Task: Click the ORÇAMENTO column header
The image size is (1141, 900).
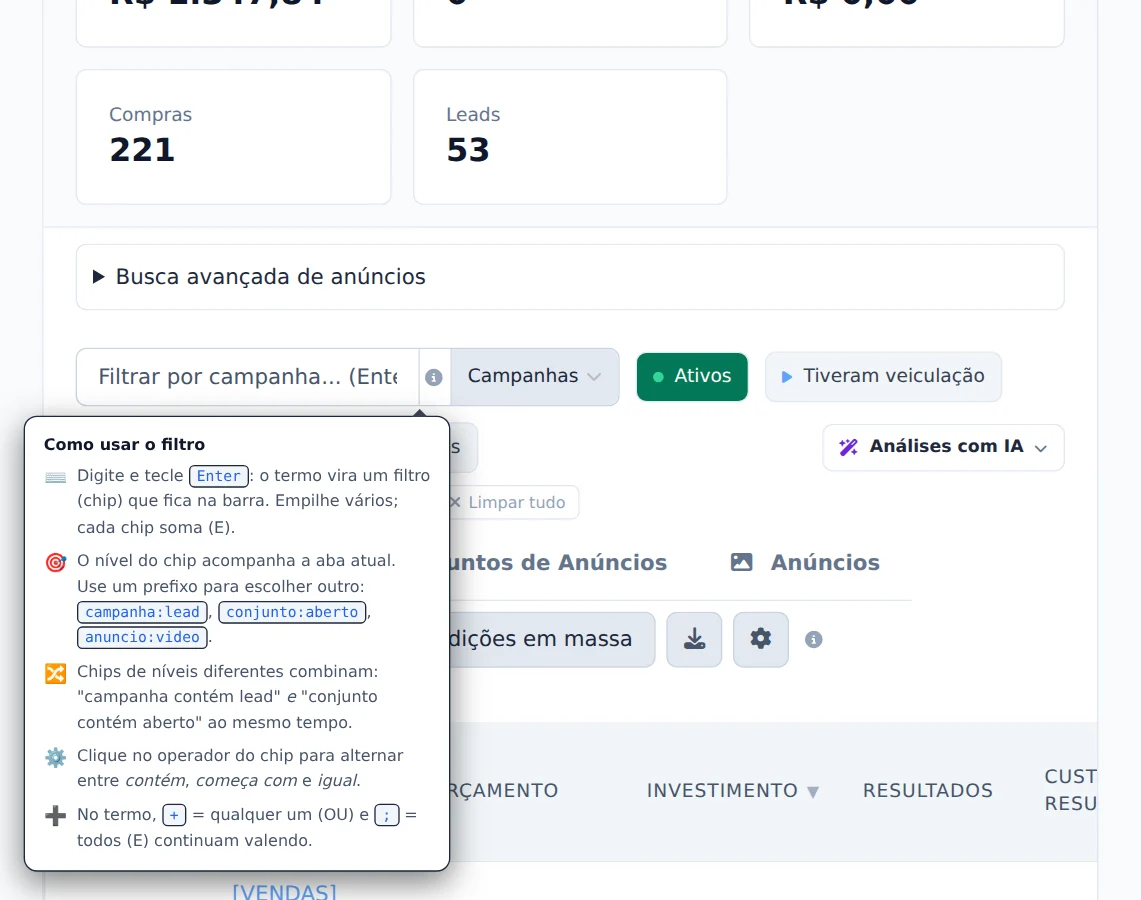Action: coord(504,790)
